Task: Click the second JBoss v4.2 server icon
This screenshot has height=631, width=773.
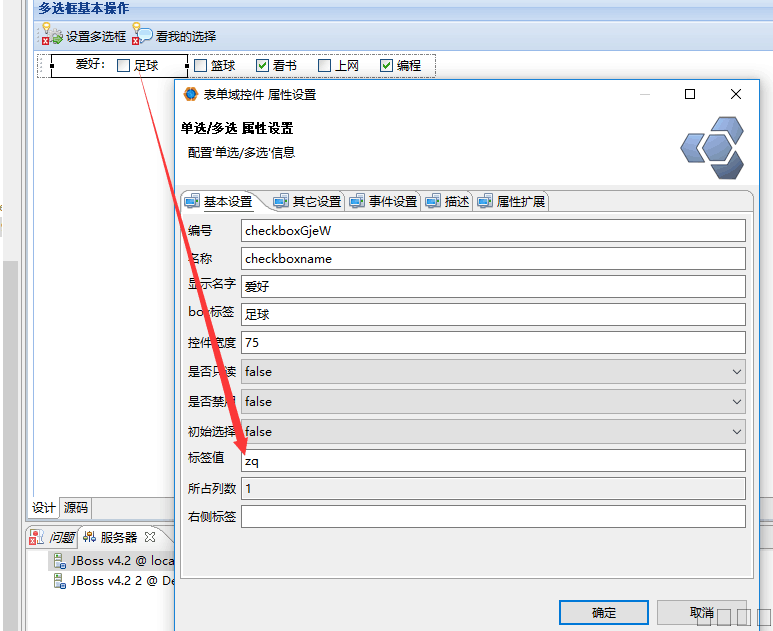Action: 60,580
